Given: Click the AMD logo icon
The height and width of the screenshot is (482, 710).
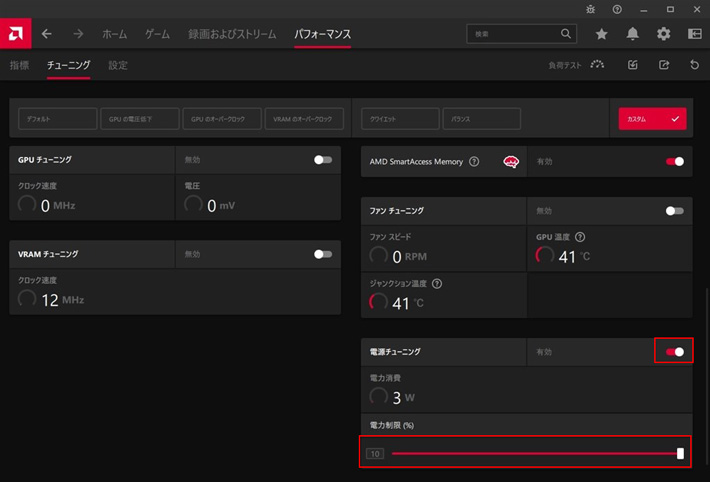Looking at the screenshot, I should 15,34.
